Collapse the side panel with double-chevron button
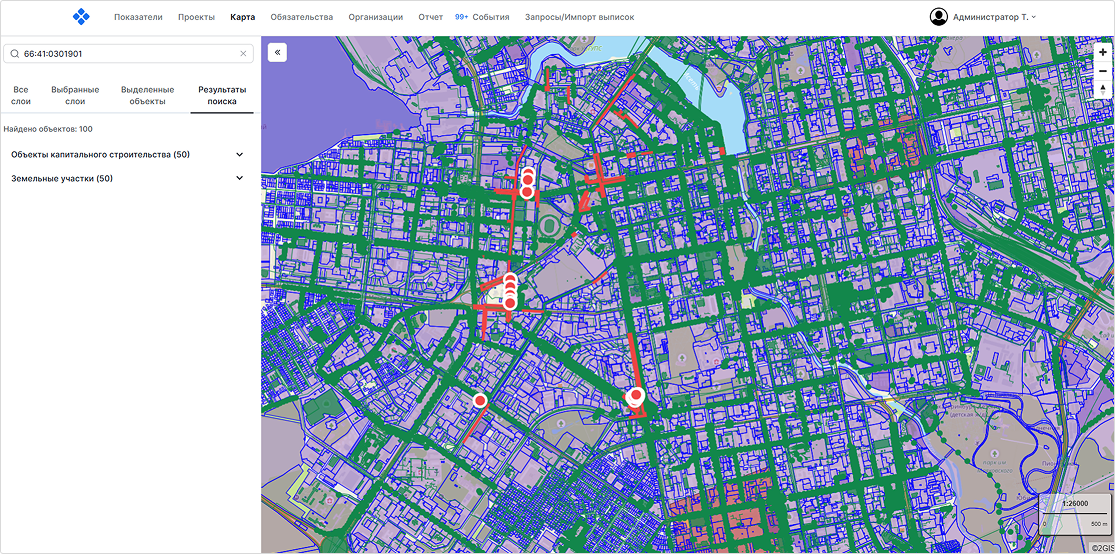1115x554 pixels. pos(277,52)
